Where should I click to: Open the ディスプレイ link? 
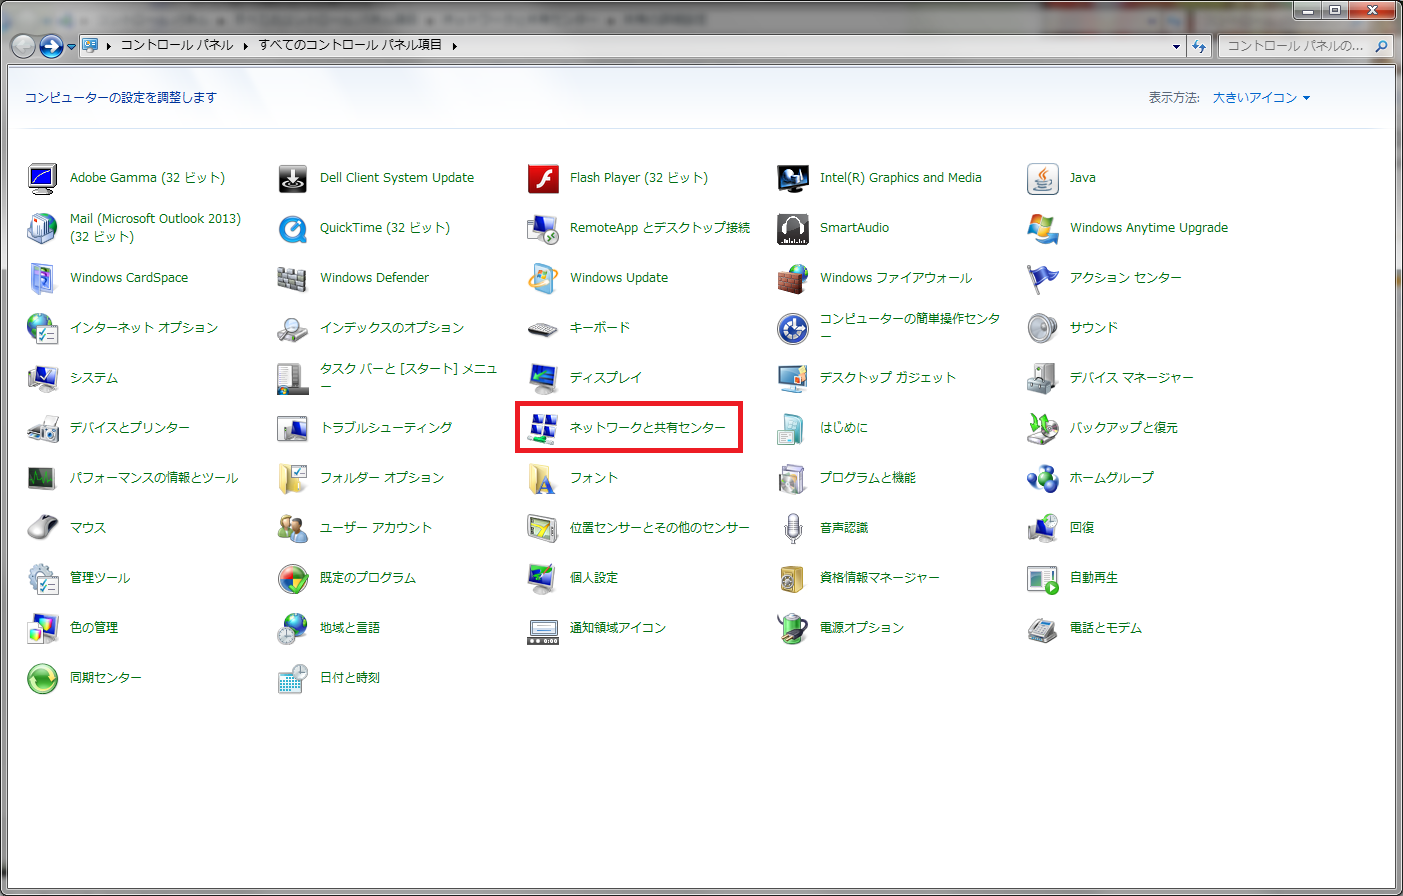point(606,378)
